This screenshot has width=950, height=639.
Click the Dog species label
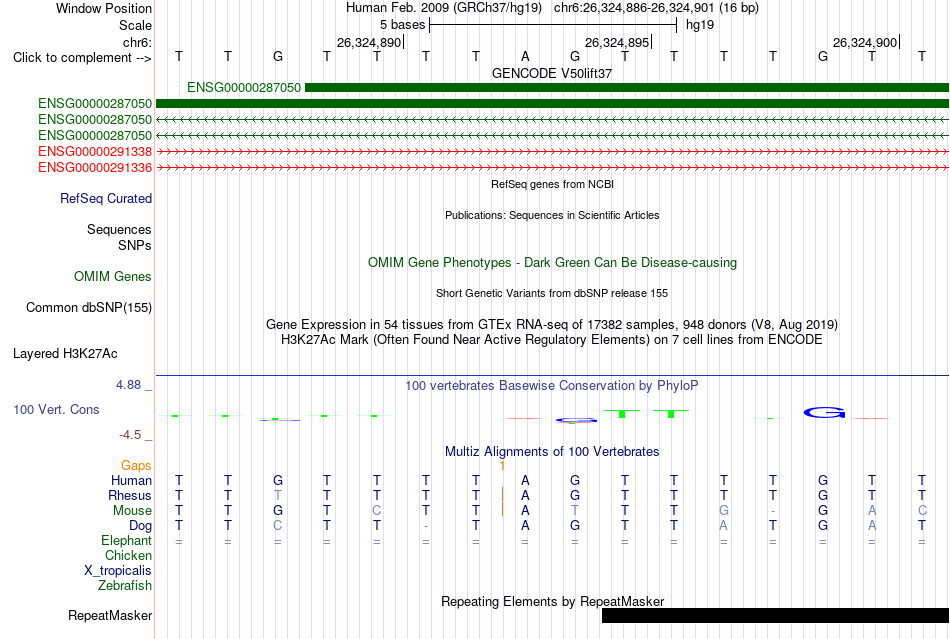tap(140, 526)
